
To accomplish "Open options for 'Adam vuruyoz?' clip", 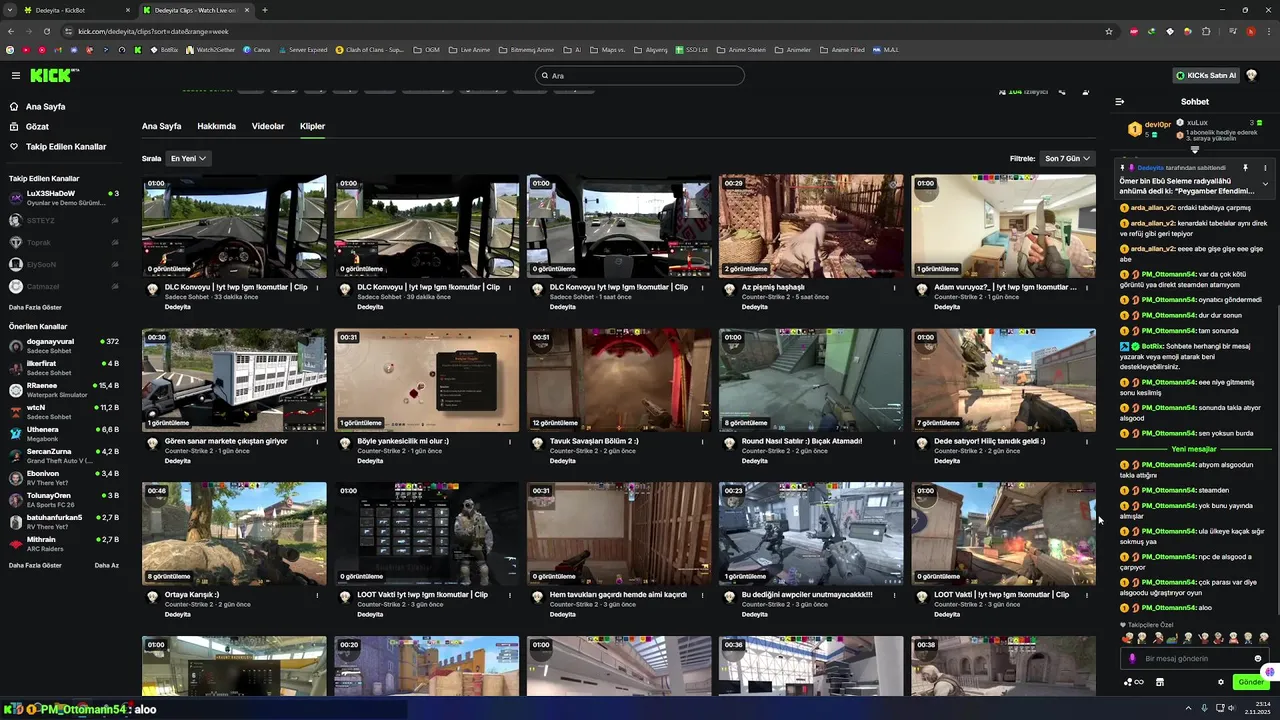I will tap(1087, 287).
